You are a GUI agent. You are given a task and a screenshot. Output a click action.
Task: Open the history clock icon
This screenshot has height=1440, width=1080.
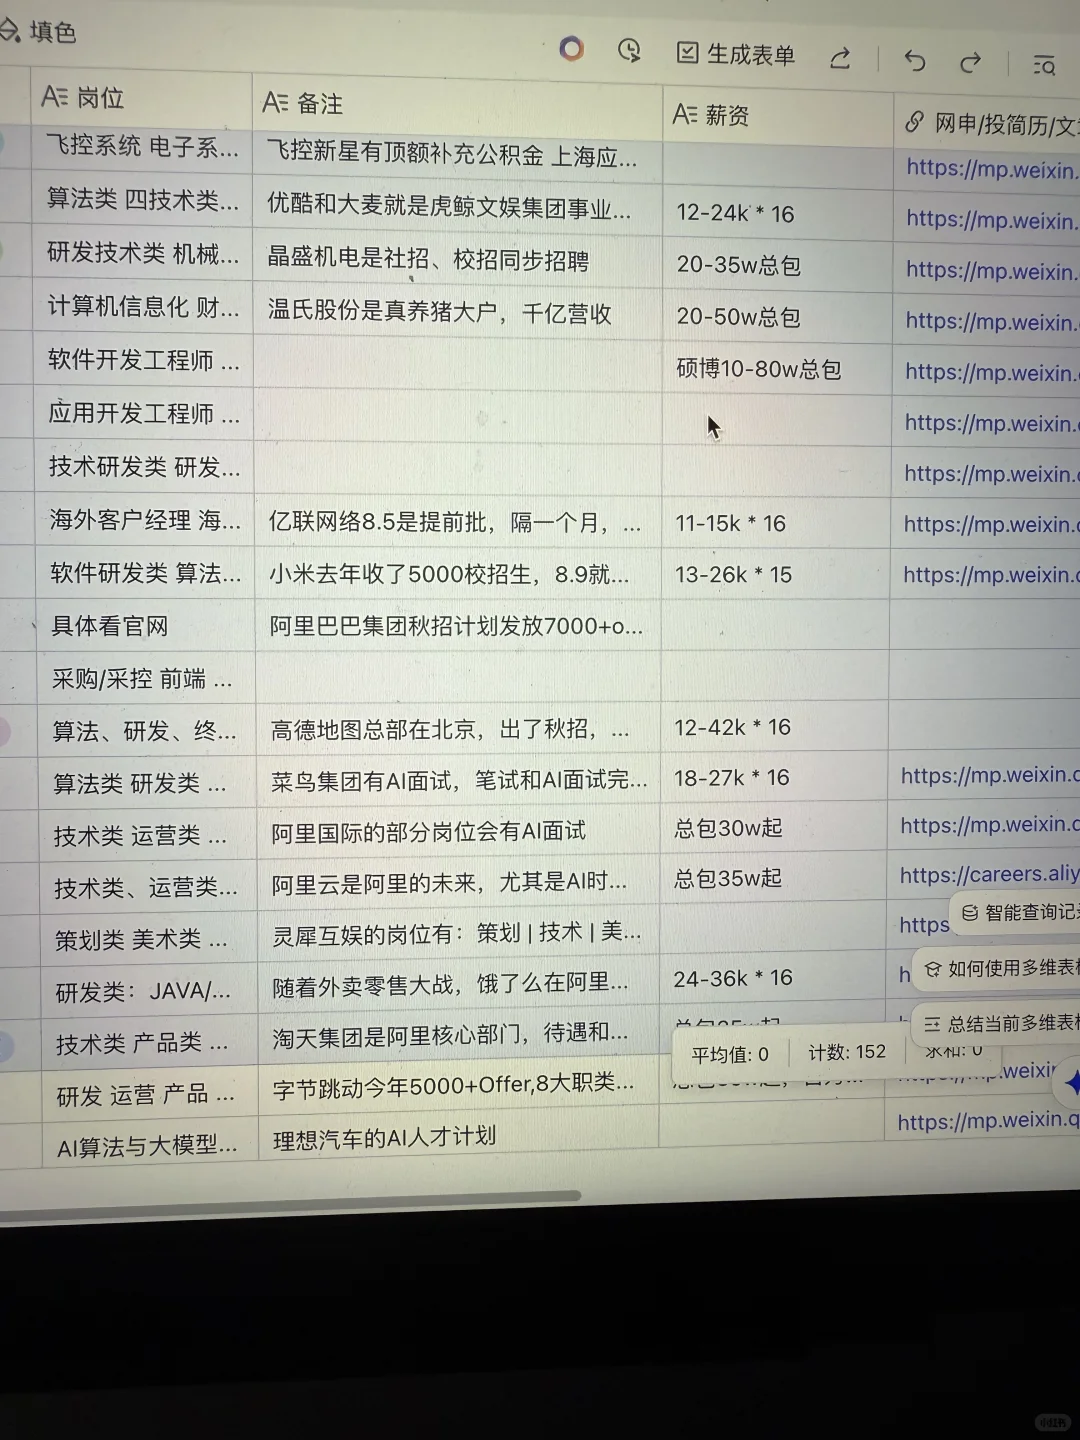[629, 50]
